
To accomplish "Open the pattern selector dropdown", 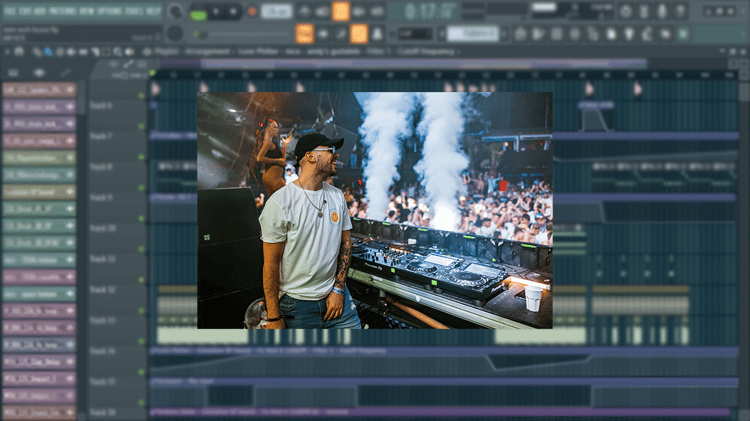I will pos(473,33).
